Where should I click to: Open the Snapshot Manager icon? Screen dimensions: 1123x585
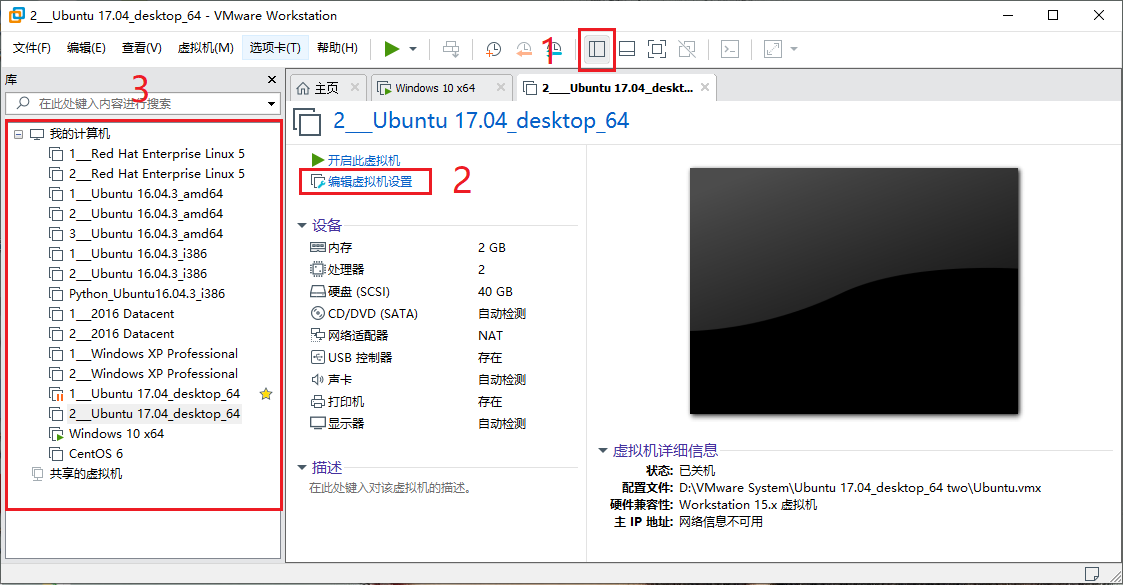pos(554,48)
